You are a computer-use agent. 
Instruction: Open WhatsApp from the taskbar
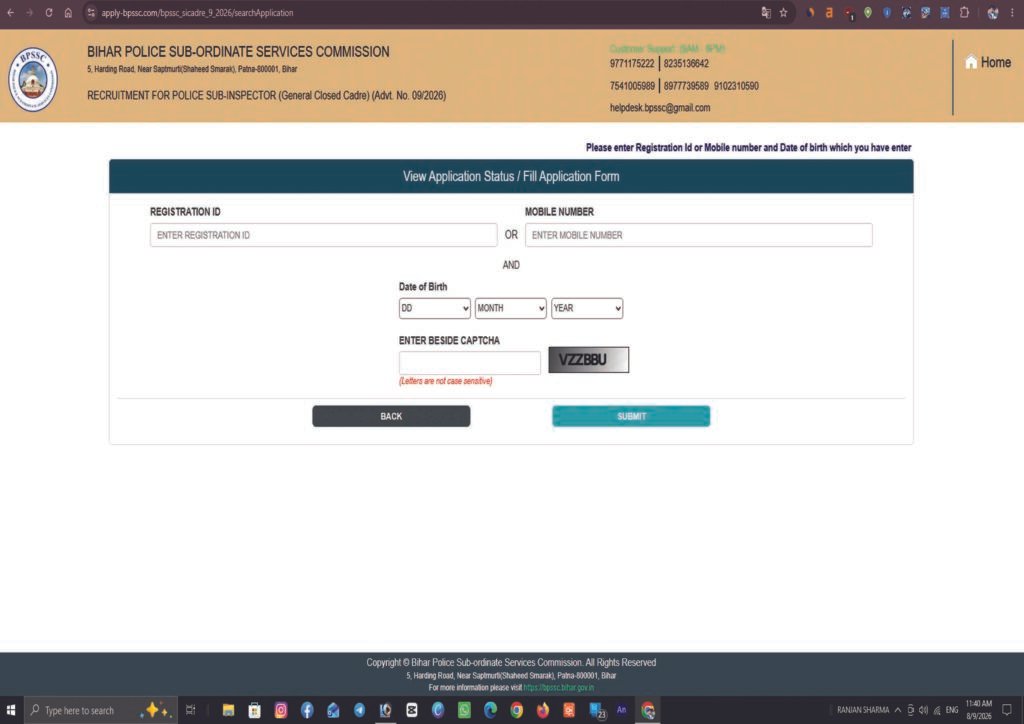[464, 710]
